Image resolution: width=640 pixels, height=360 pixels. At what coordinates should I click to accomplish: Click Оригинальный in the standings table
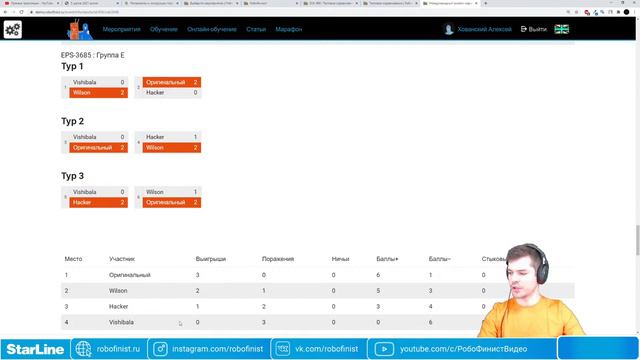130,275
